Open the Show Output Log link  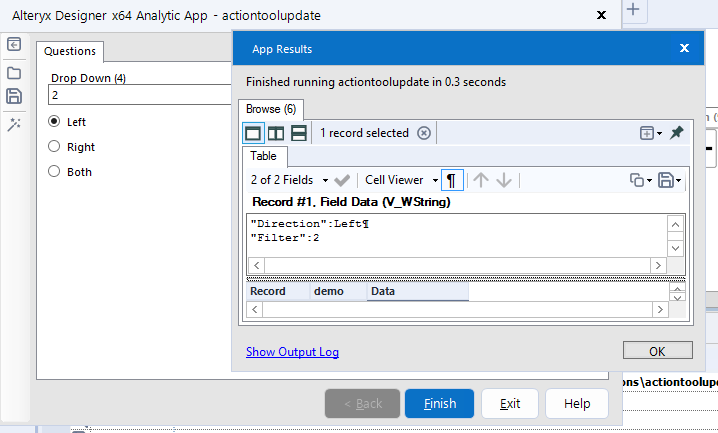click(x=292, y=352)
